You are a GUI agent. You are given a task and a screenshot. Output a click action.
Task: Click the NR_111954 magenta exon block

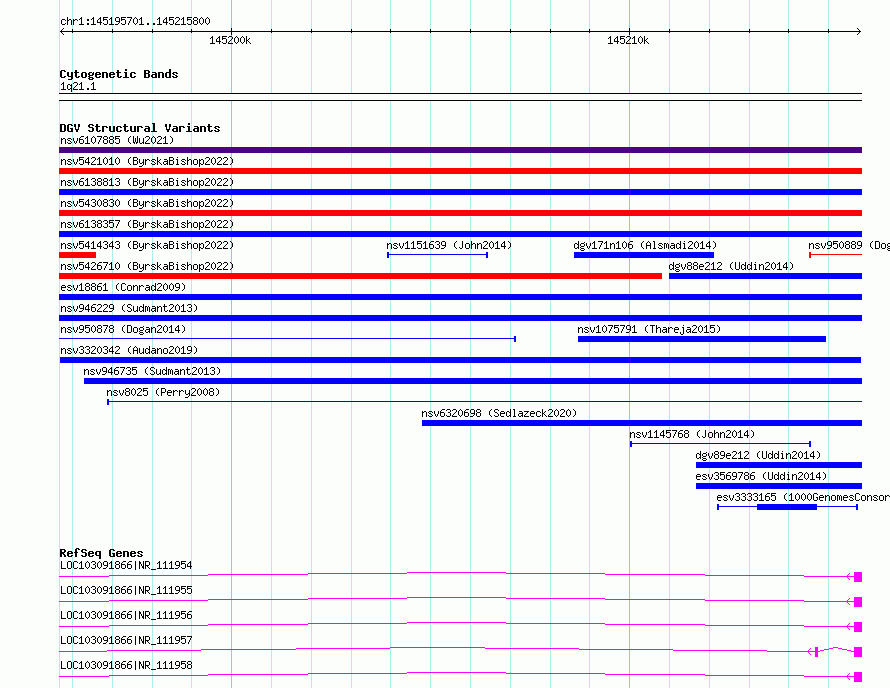858,577
